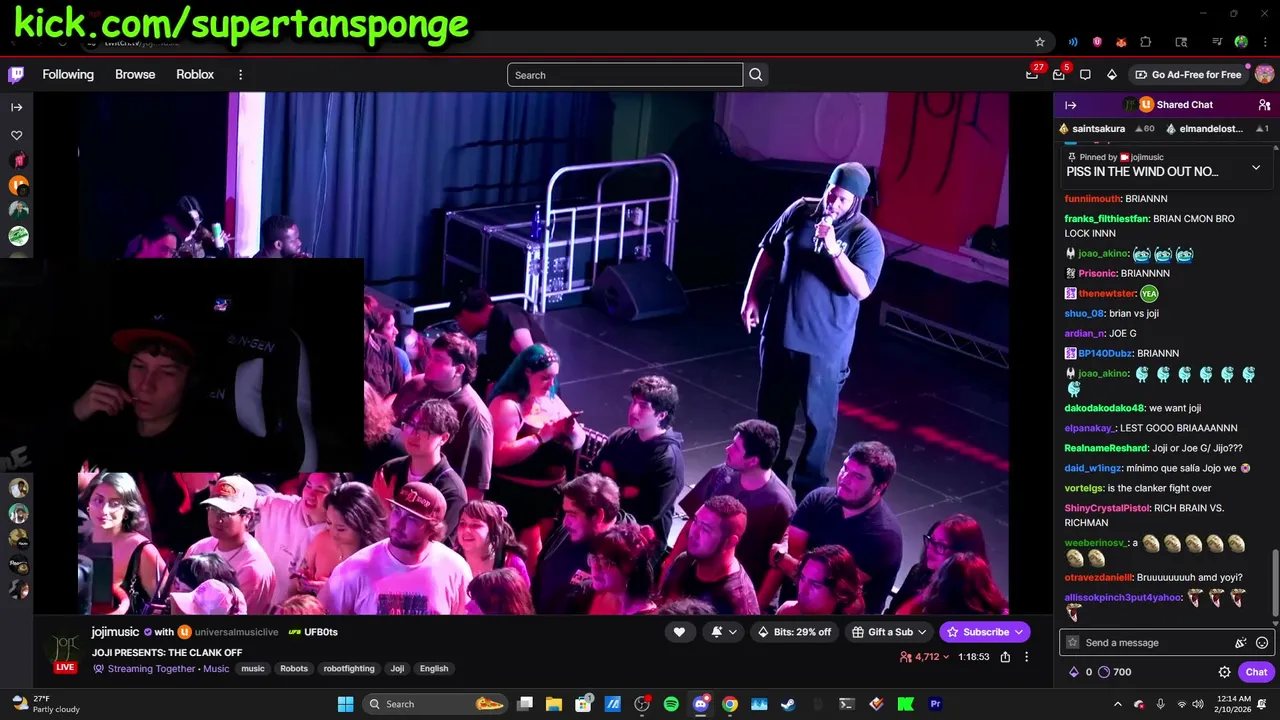
Task: Click the purple Chat send button
Action: pos(1256,672)
